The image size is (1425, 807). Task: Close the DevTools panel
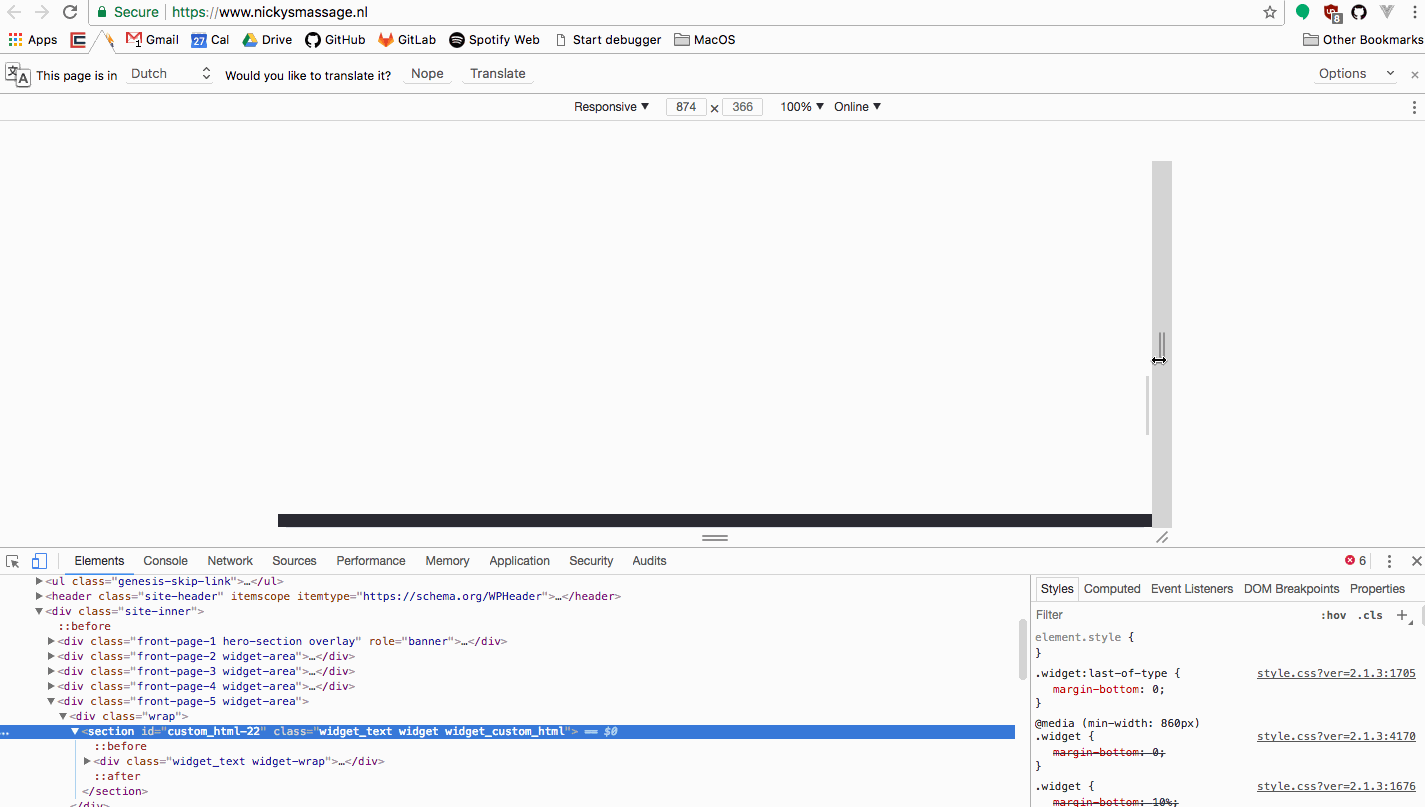pyautogui.click(x=1416, y=561)
